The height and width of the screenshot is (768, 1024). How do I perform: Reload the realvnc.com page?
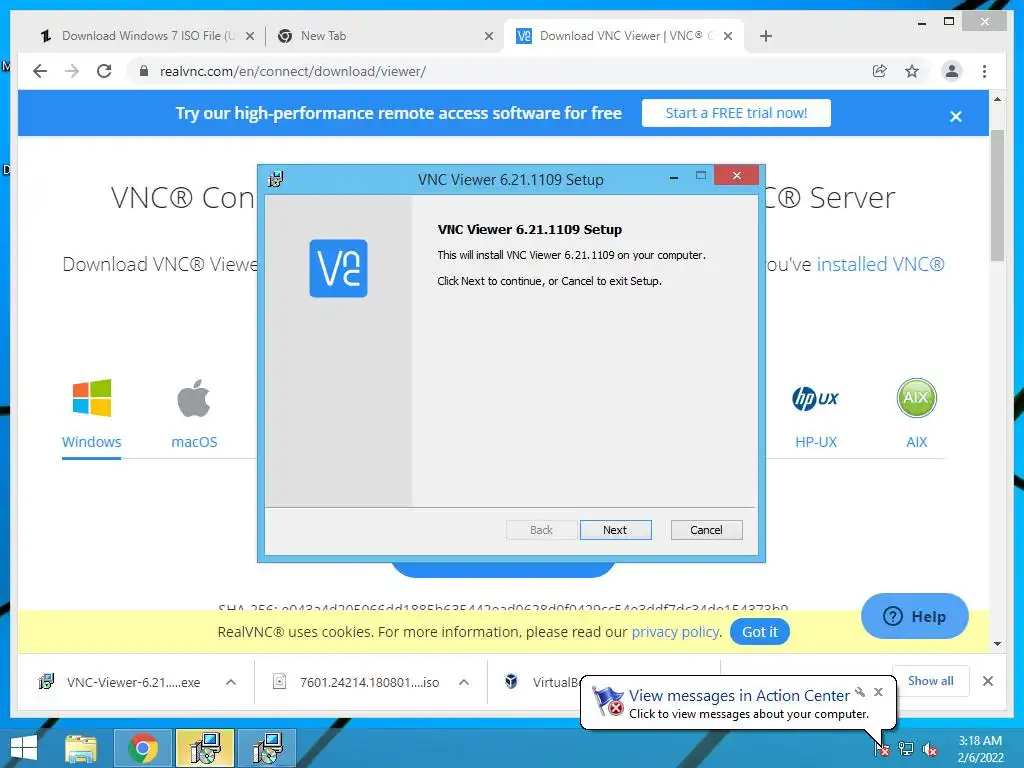[x=104, y=71]
